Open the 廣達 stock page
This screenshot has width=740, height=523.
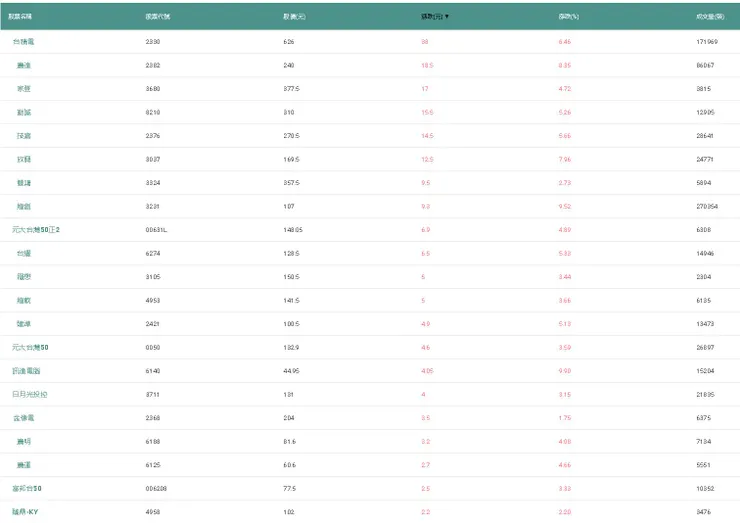[x=23, y=65]
